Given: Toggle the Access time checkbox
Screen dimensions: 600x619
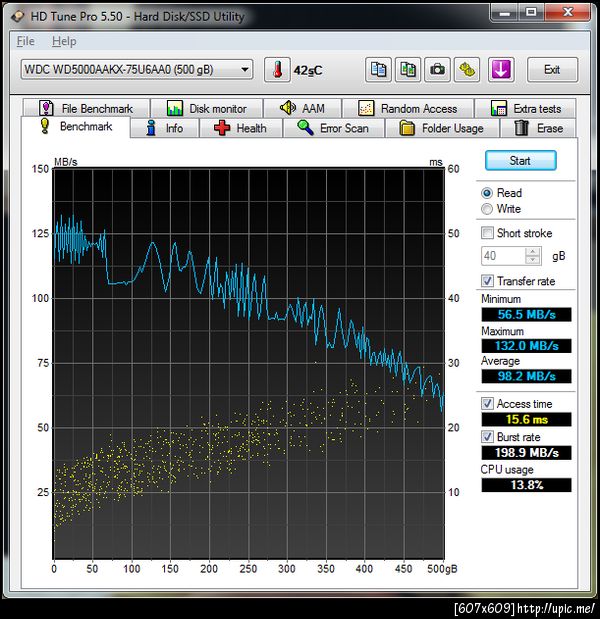Looking at the screenshot, I should (487, 404).
